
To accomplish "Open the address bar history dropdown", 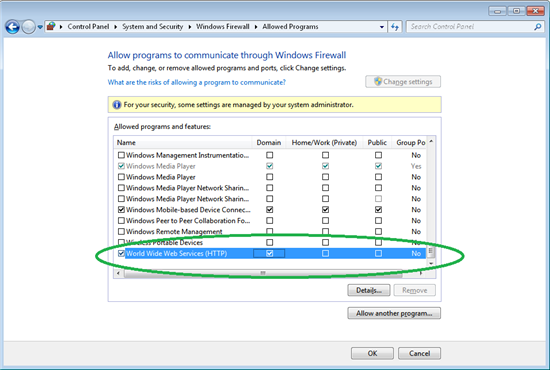I will (382, 27).
